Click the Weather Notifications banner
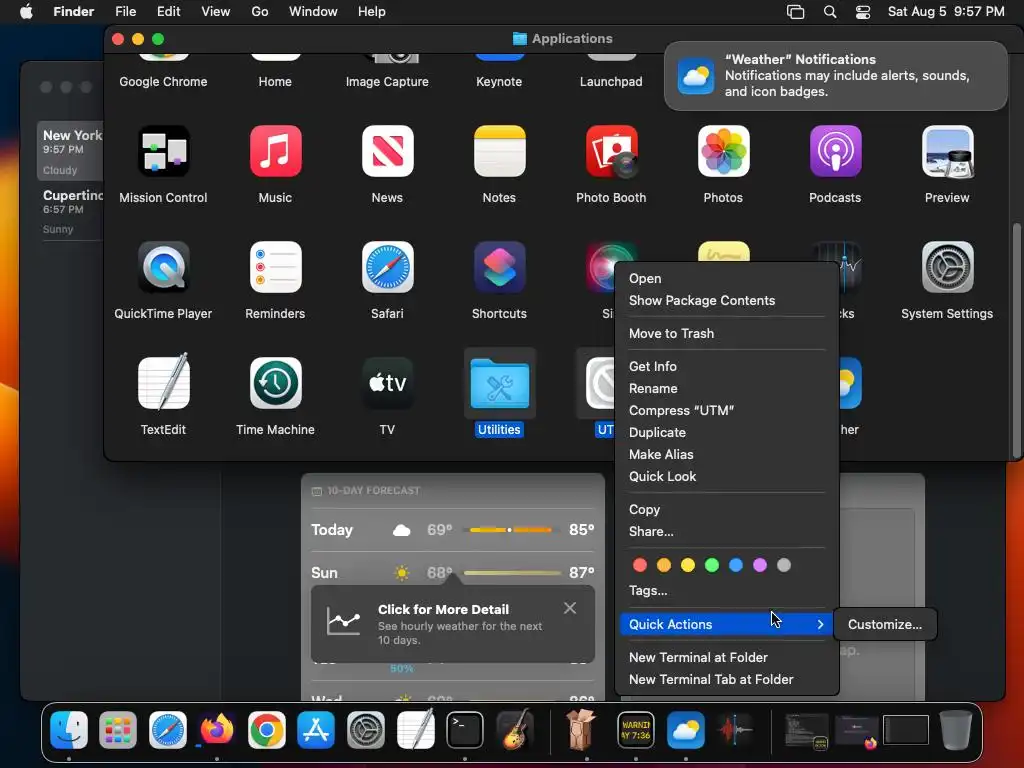 point(835,76)
